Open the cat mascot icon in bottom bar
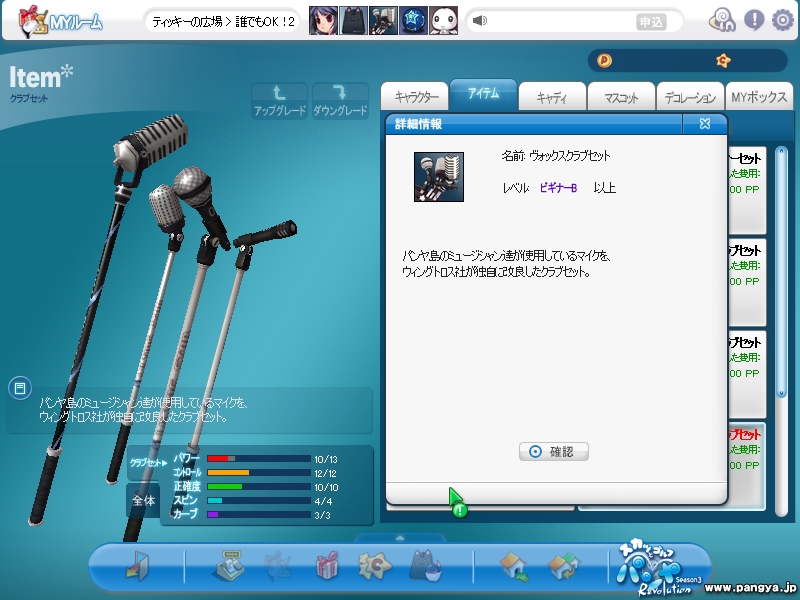This screenshot has width=800, height=600. coord(427,565)
